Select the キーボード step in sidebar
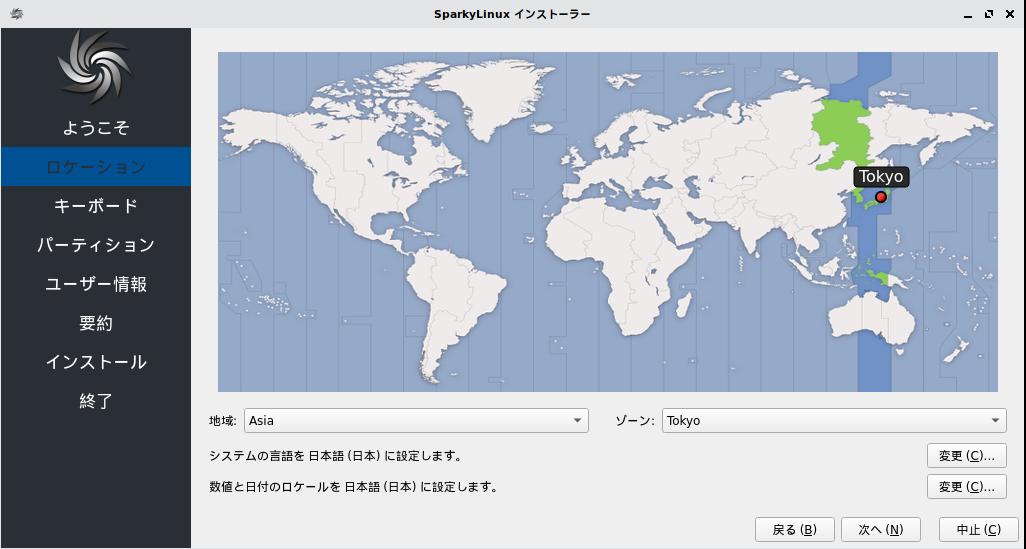 pos(96,205)
